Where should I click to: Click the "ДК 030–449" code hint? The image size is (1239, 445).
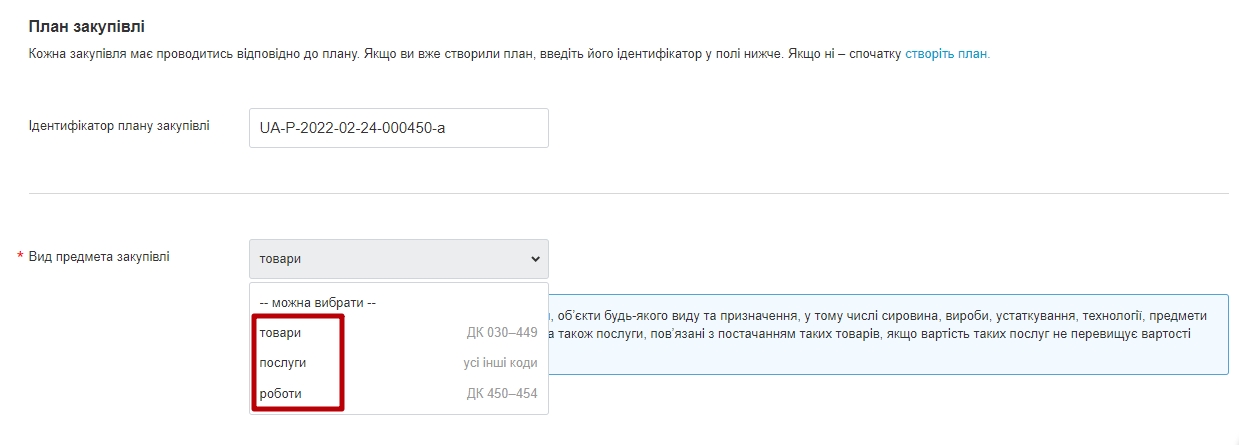[501, 333]
